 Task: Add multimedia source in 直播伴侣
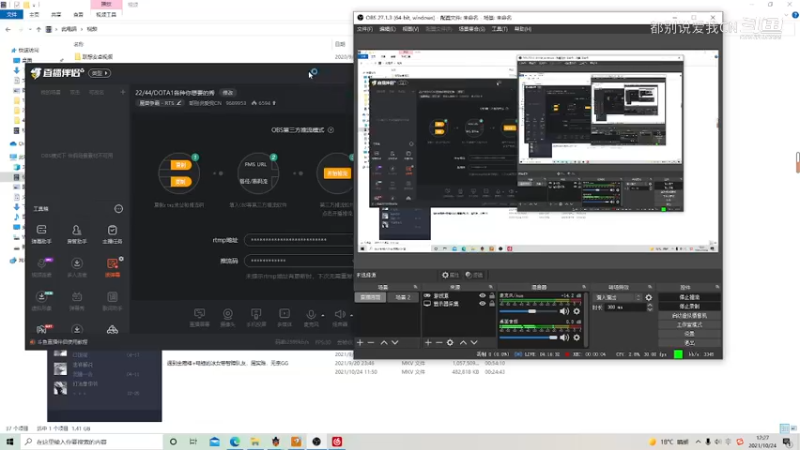click(x=284, y=317)
